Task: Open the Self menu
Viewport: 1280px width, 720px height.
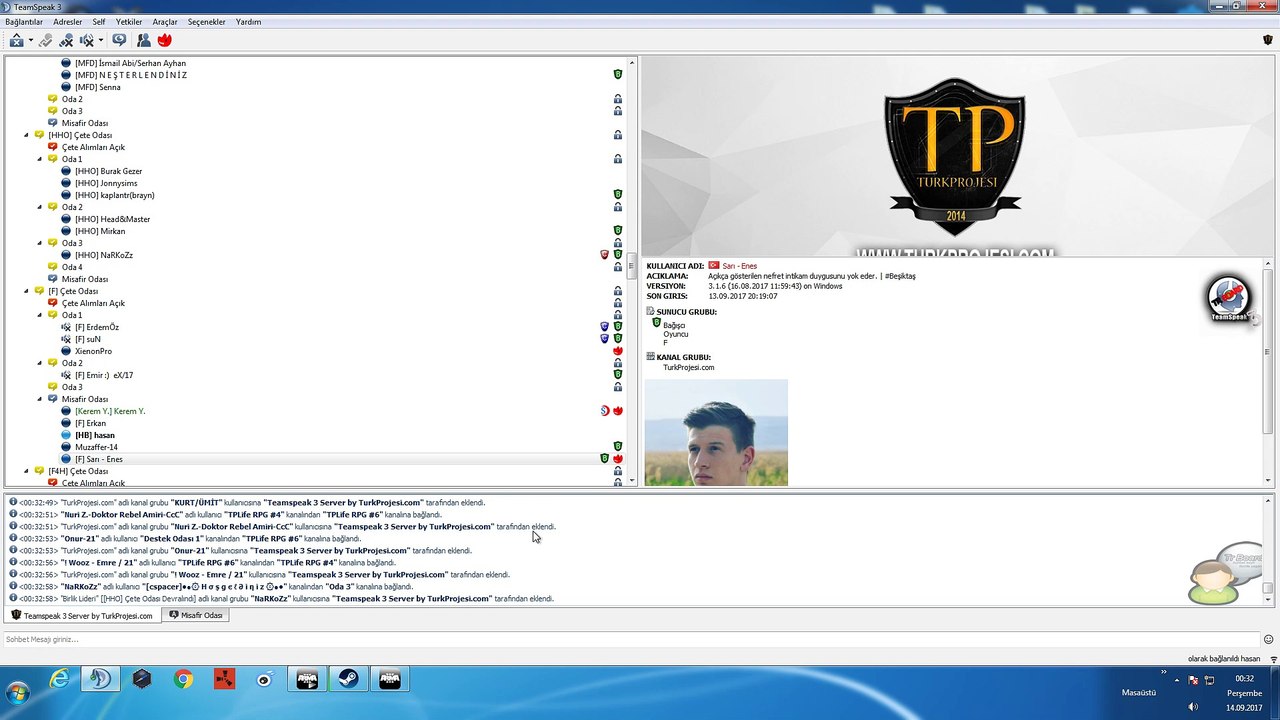Action: (99, 21)
